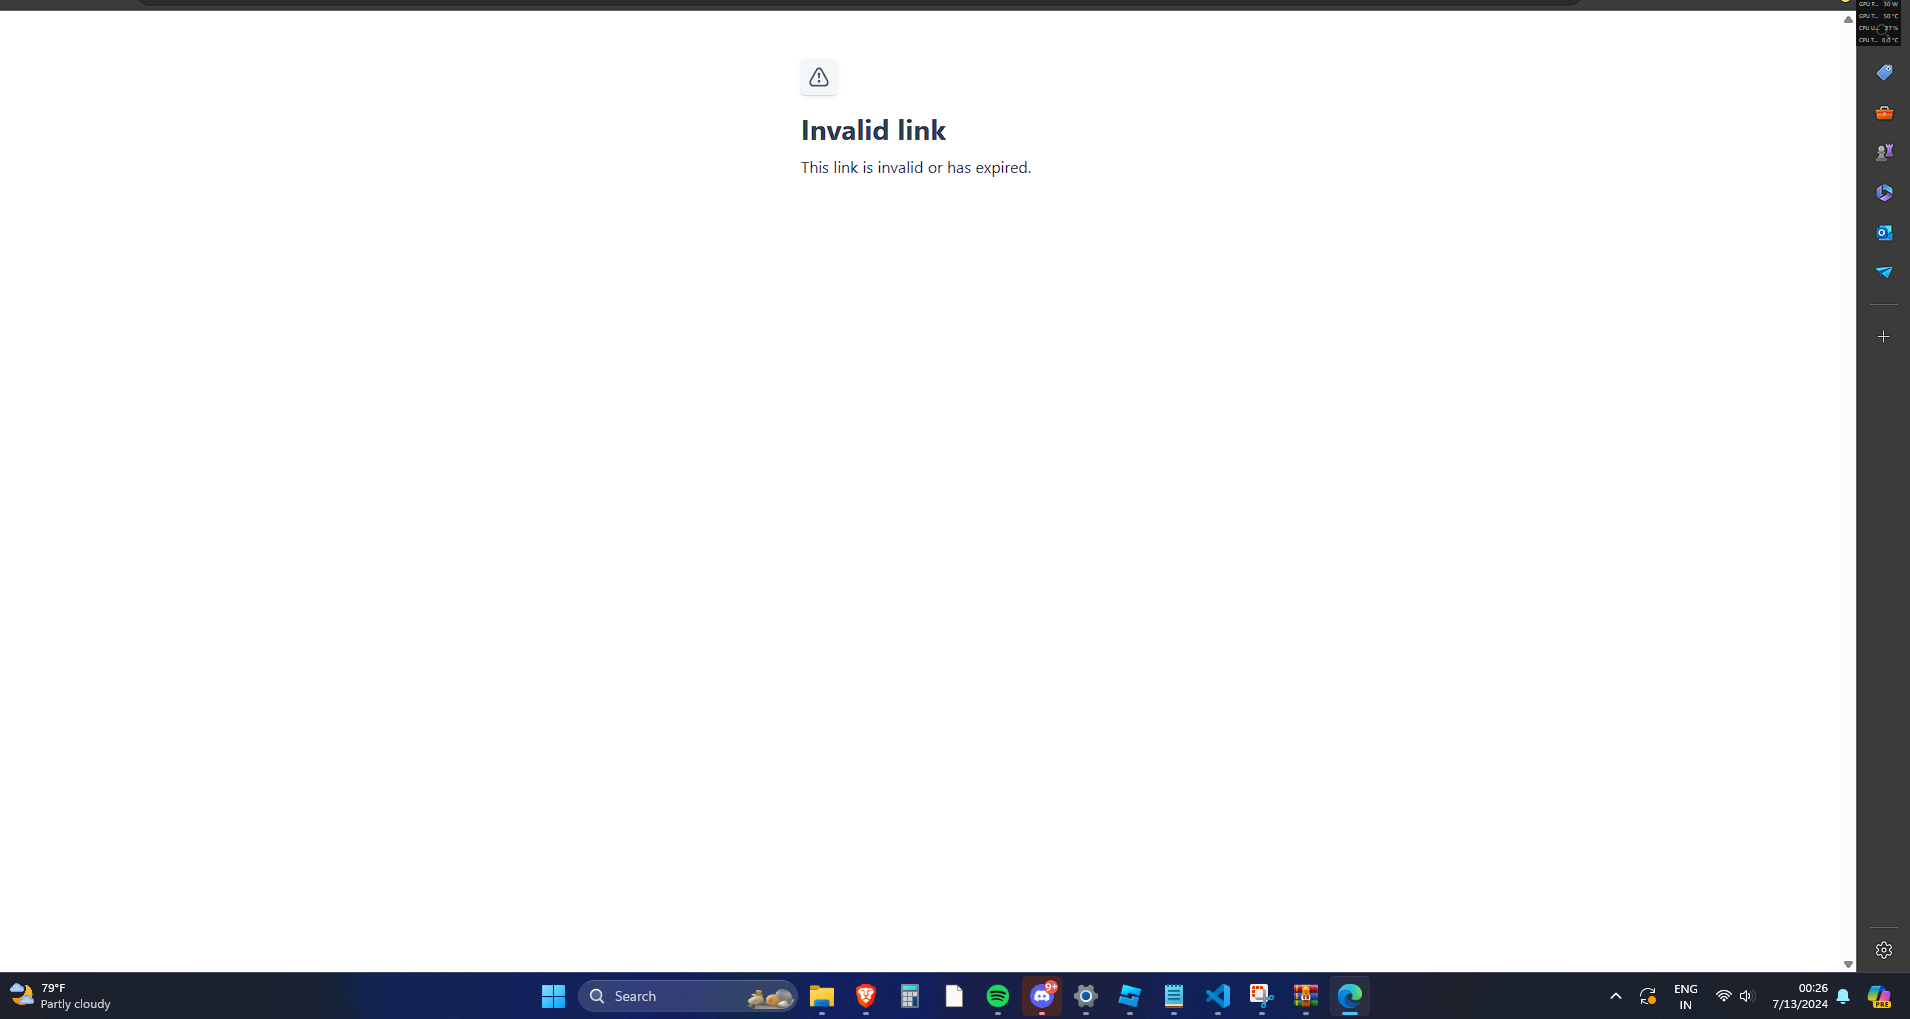Open Visual Studio Code from the taskbar
The width and height of the screenshot is (1910, 1019).
[x=1218, y=996]
